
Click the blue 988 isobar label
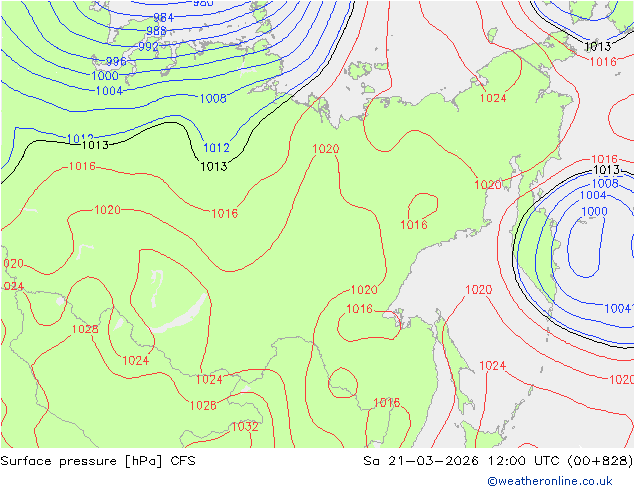pos(156,31)
